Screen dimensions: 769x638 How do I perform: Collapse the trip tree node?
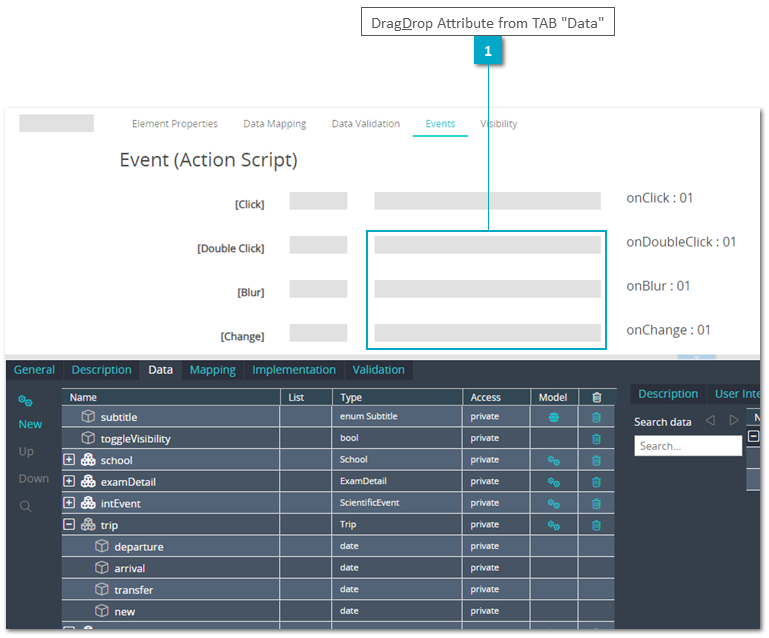pos(69,524)
